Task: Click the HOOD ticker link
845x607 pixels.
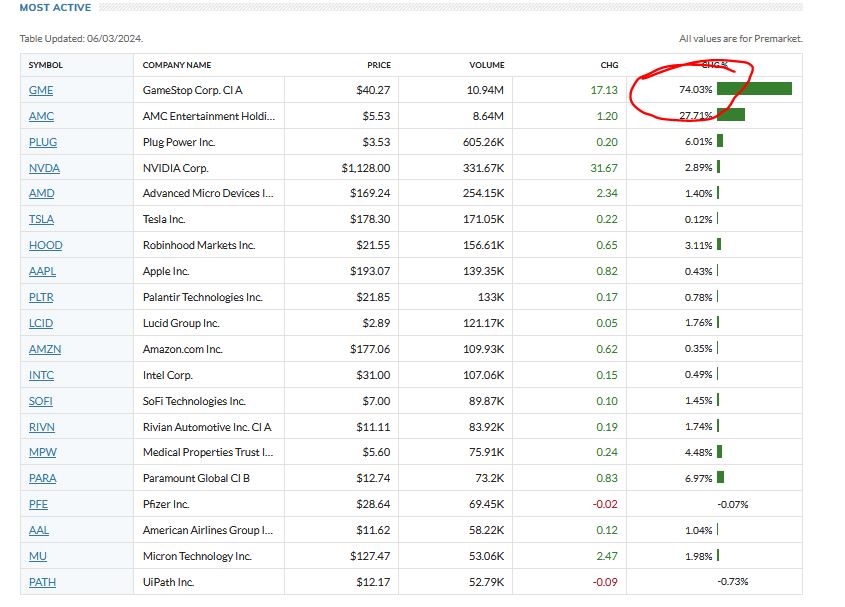Action: click(x=45, y=245)
